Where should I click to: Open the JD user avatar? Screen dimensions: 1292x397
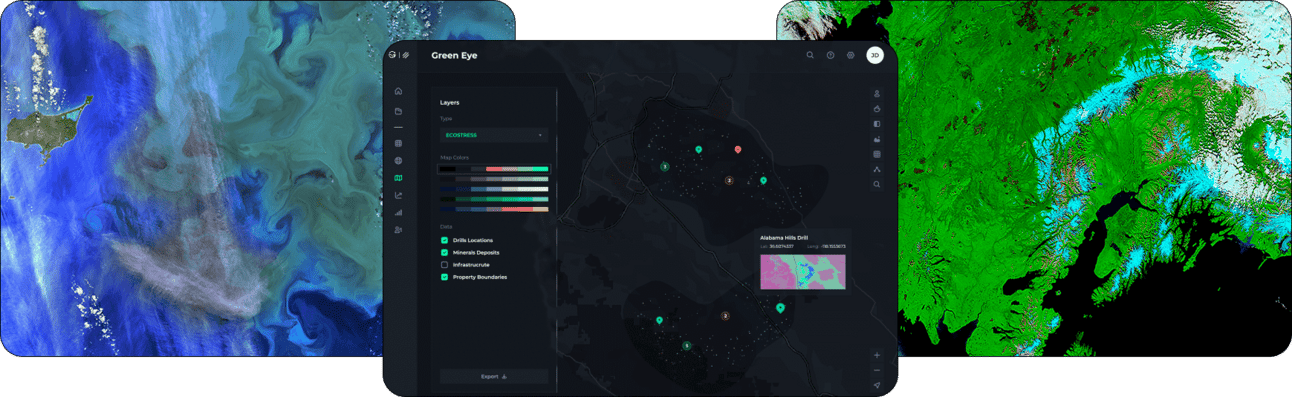(874, 55)
